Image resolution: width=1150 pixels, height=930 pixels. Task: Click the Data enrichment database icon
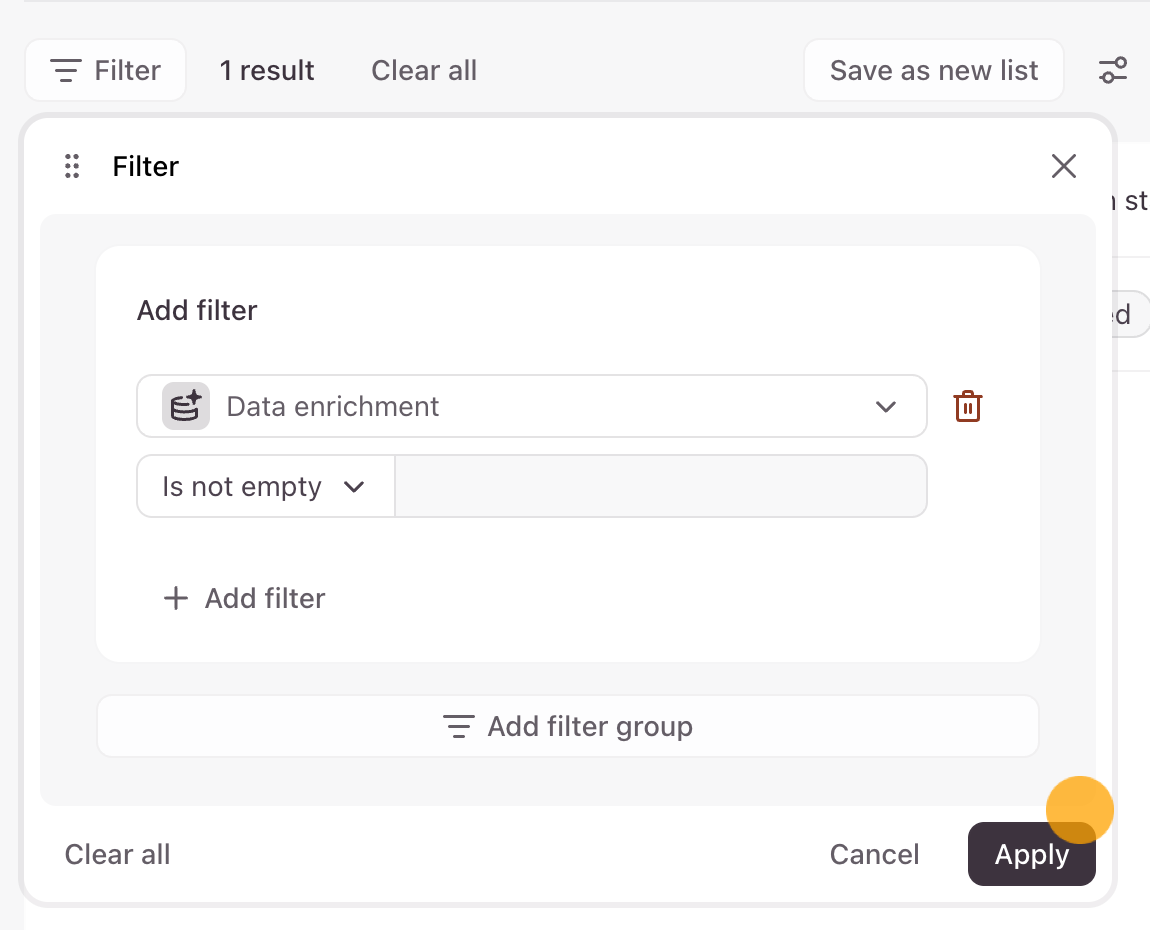pos(186,407)
